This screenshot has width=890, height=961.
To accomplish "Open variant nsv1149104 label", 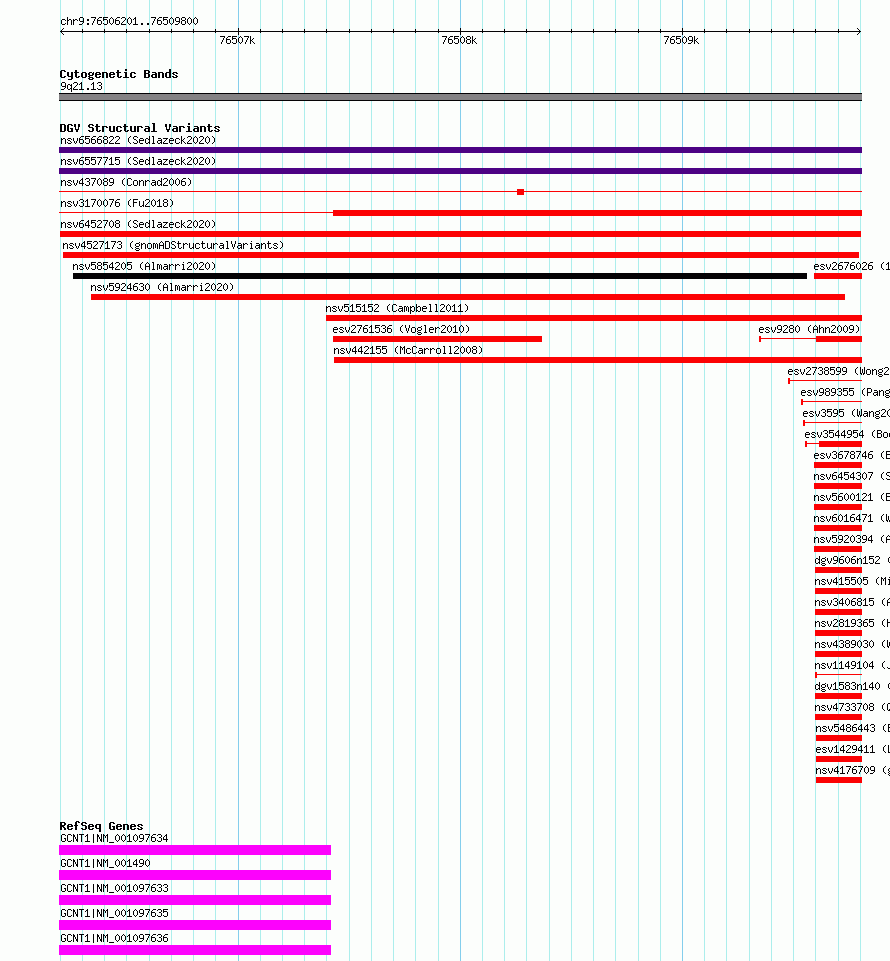I will [852, 664].
